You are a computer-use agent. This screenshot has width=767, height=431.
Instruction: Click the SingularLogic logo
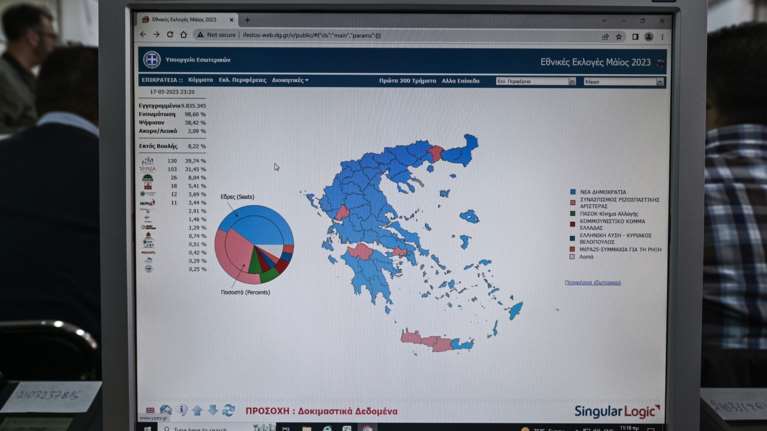(x=617, y=411)
